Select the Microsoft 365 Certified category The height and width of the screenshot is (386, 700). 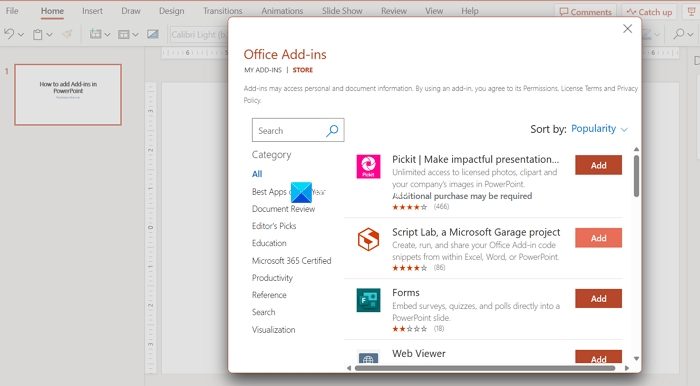coord(292,261)
